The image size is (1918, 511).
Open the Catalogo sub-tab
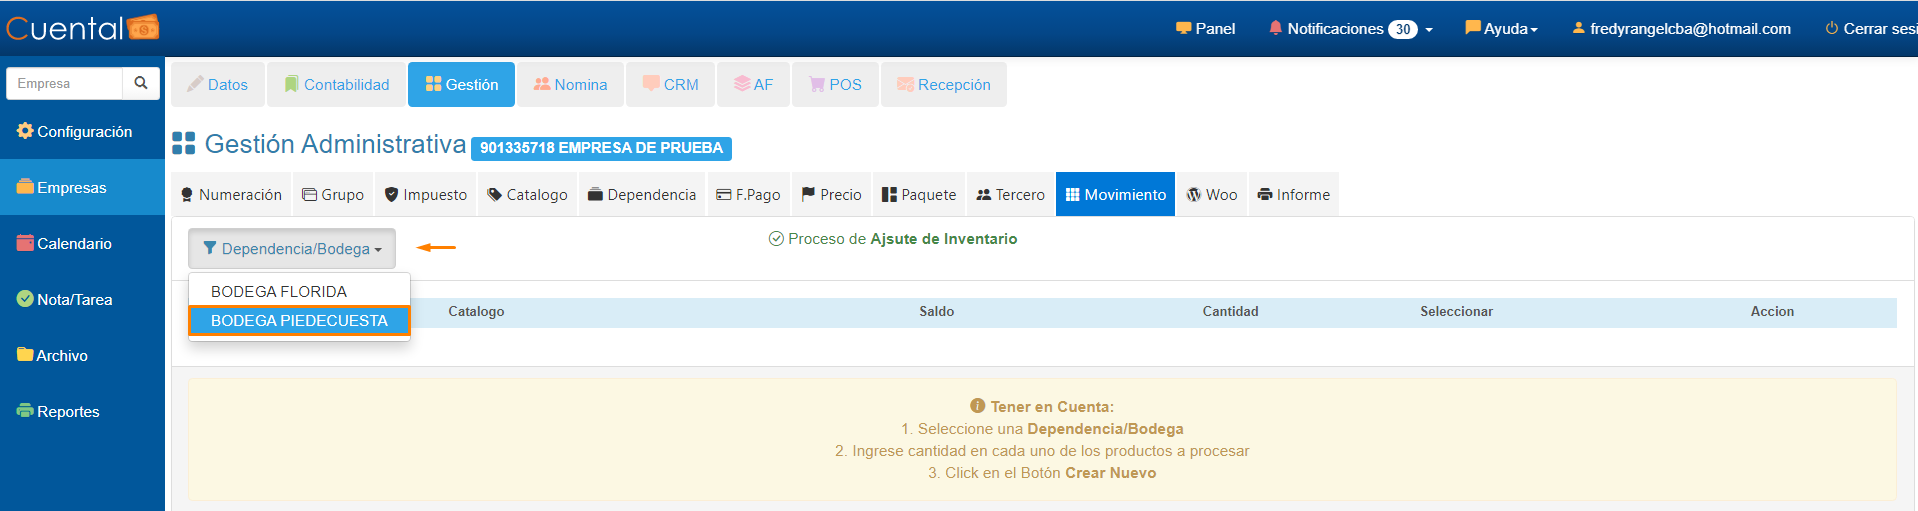[527, 195]
